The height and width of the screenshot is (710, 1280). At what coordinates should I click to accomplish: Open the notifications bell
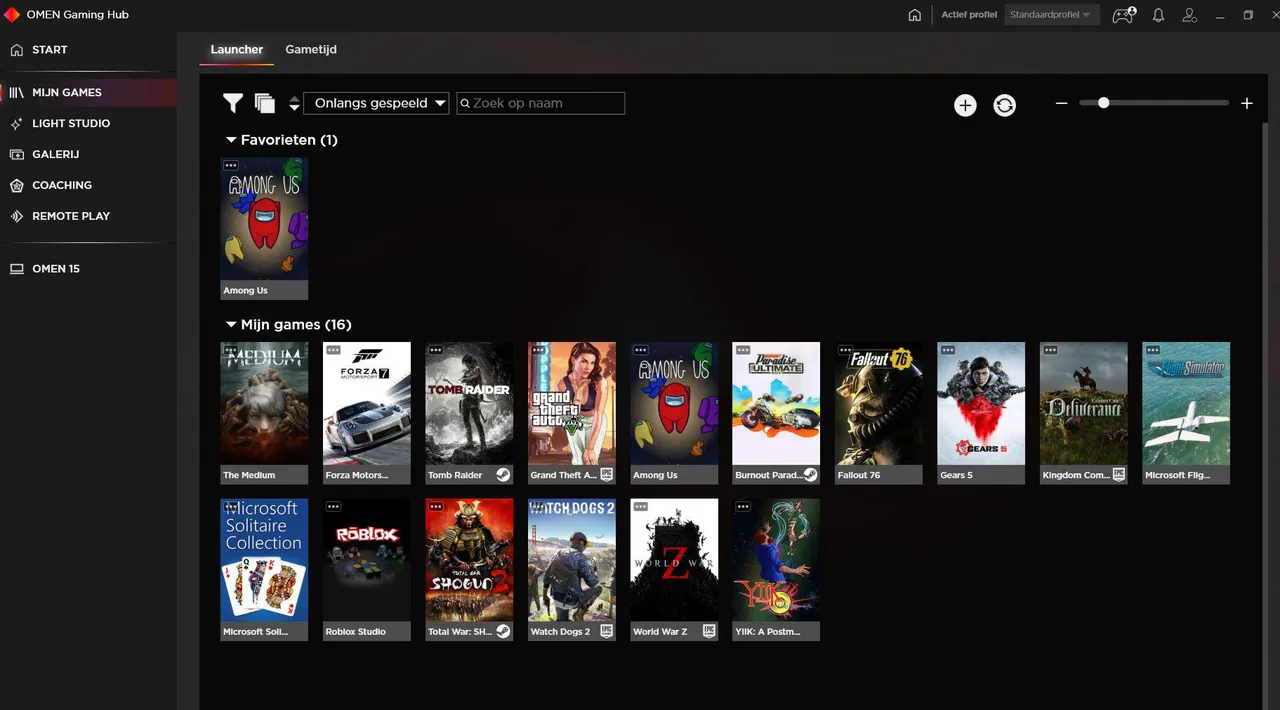point(1158,15)
